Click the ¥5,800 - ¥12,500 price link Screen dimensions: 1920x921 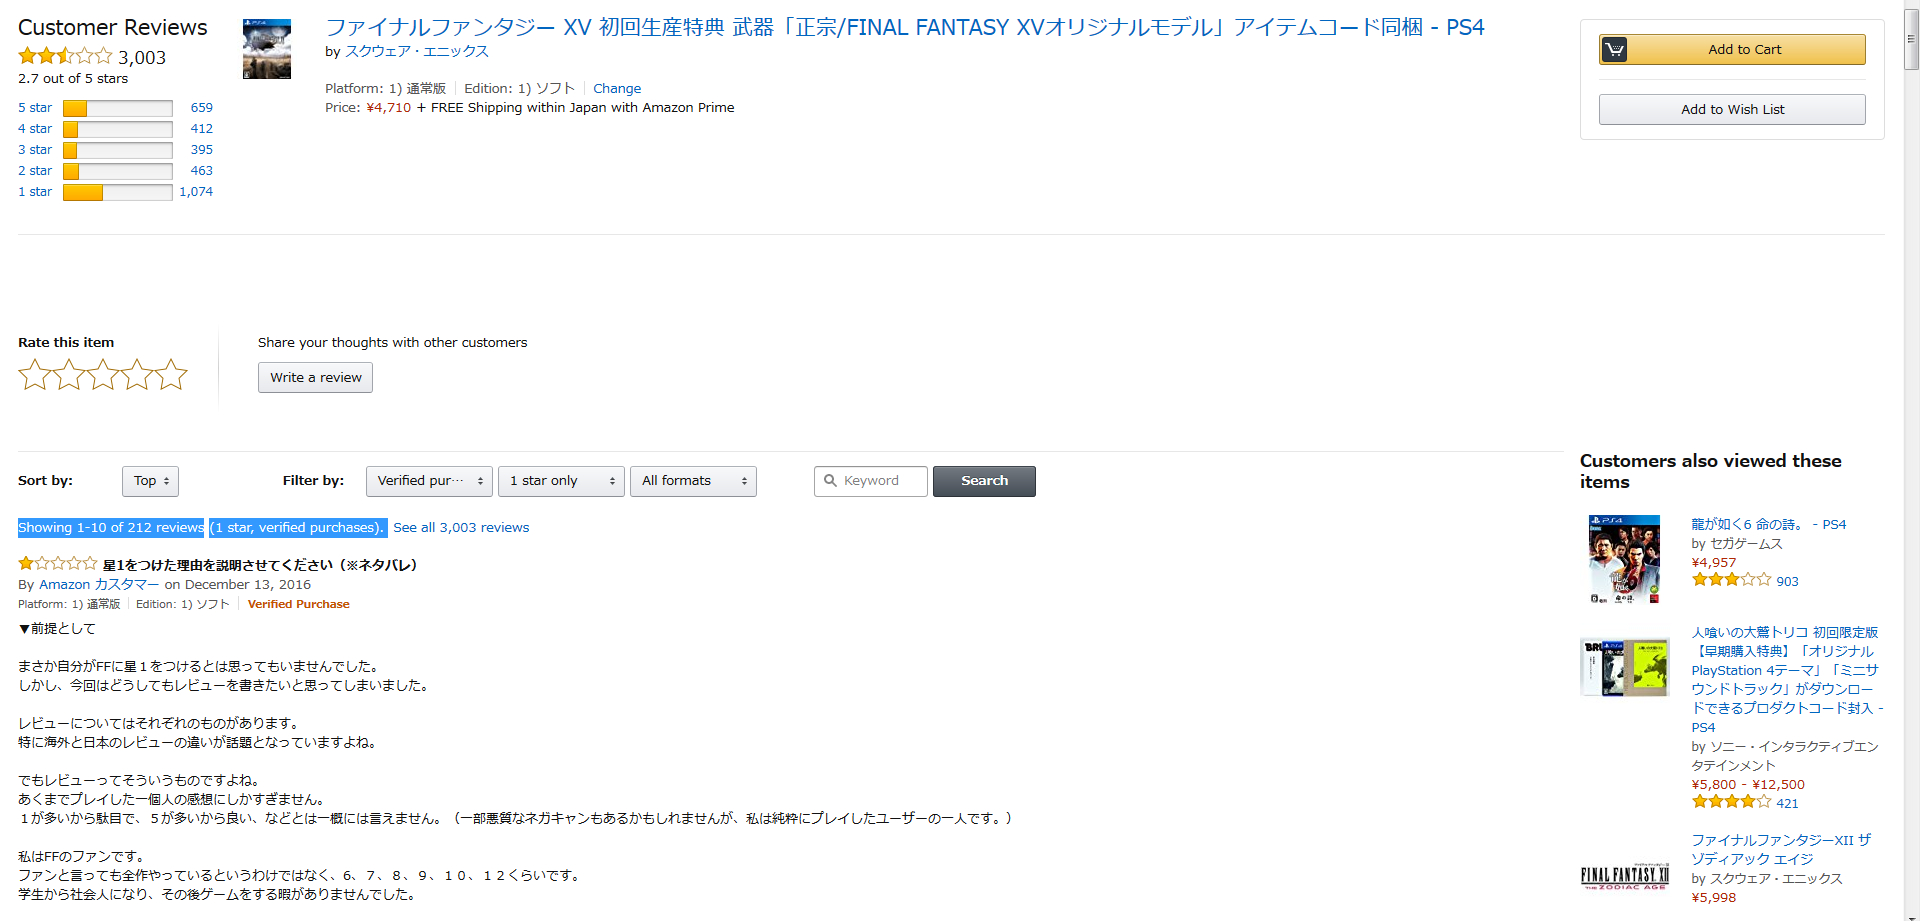1748,784
